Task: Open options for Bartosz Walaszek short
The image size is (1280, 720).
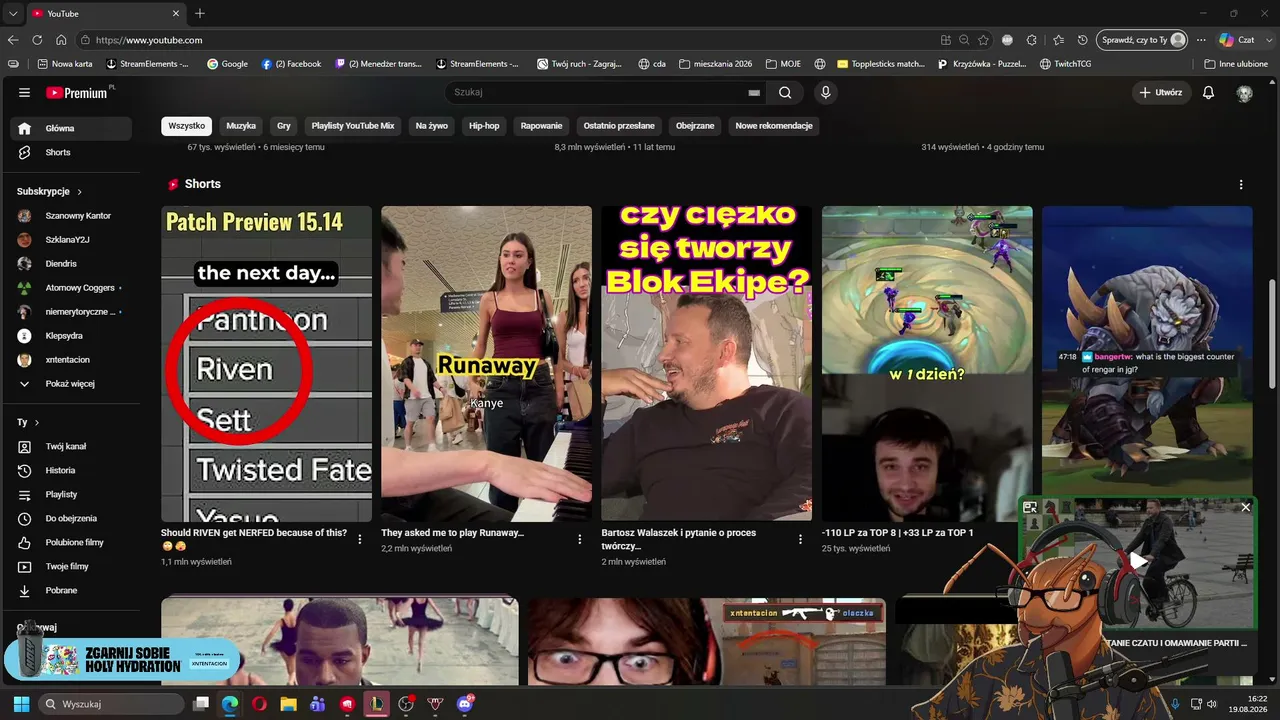Action: pyautogui.click(x=800, y=539)
